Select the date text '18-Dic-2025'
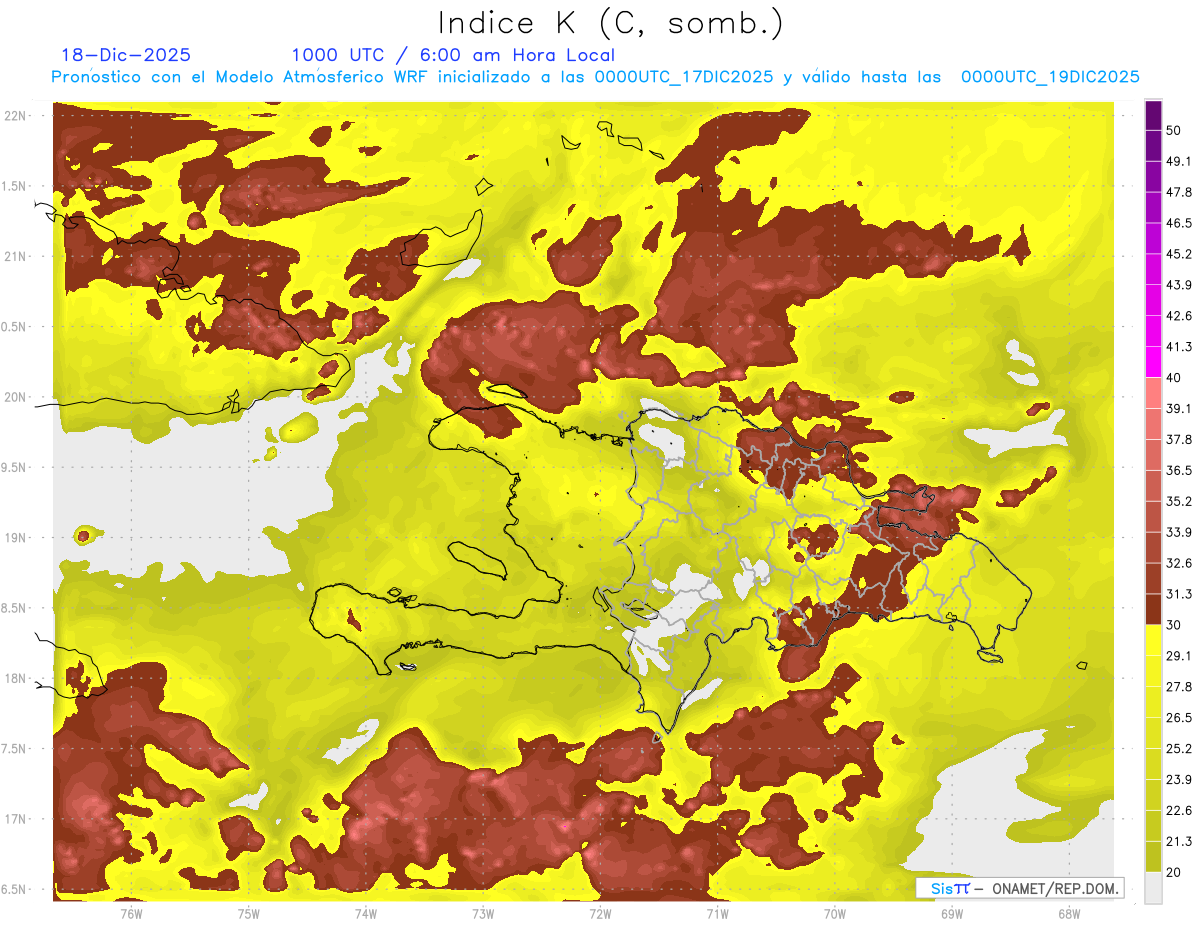This screenshot has height=927, width=1200. click(126, 55)
